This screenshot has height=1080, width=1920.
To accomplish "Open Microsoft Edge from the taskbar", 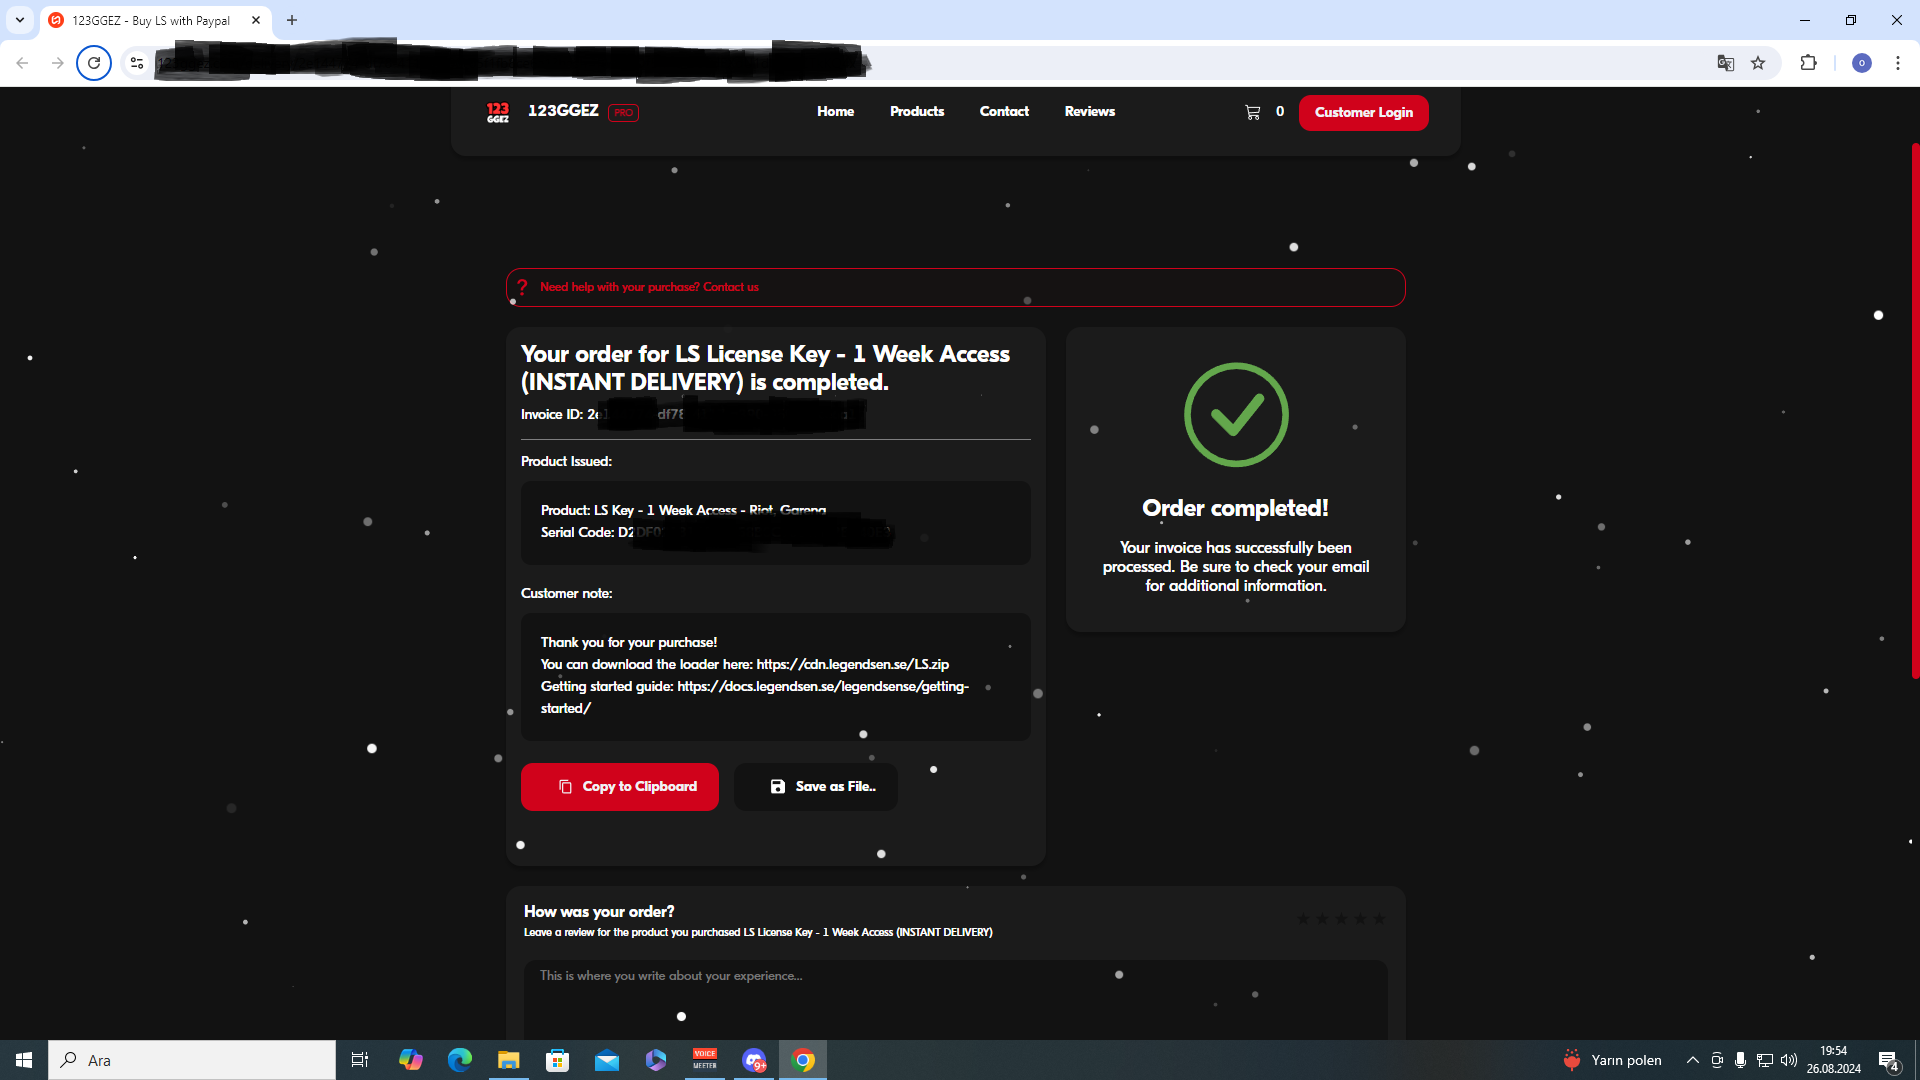I will pos(459,1060).
